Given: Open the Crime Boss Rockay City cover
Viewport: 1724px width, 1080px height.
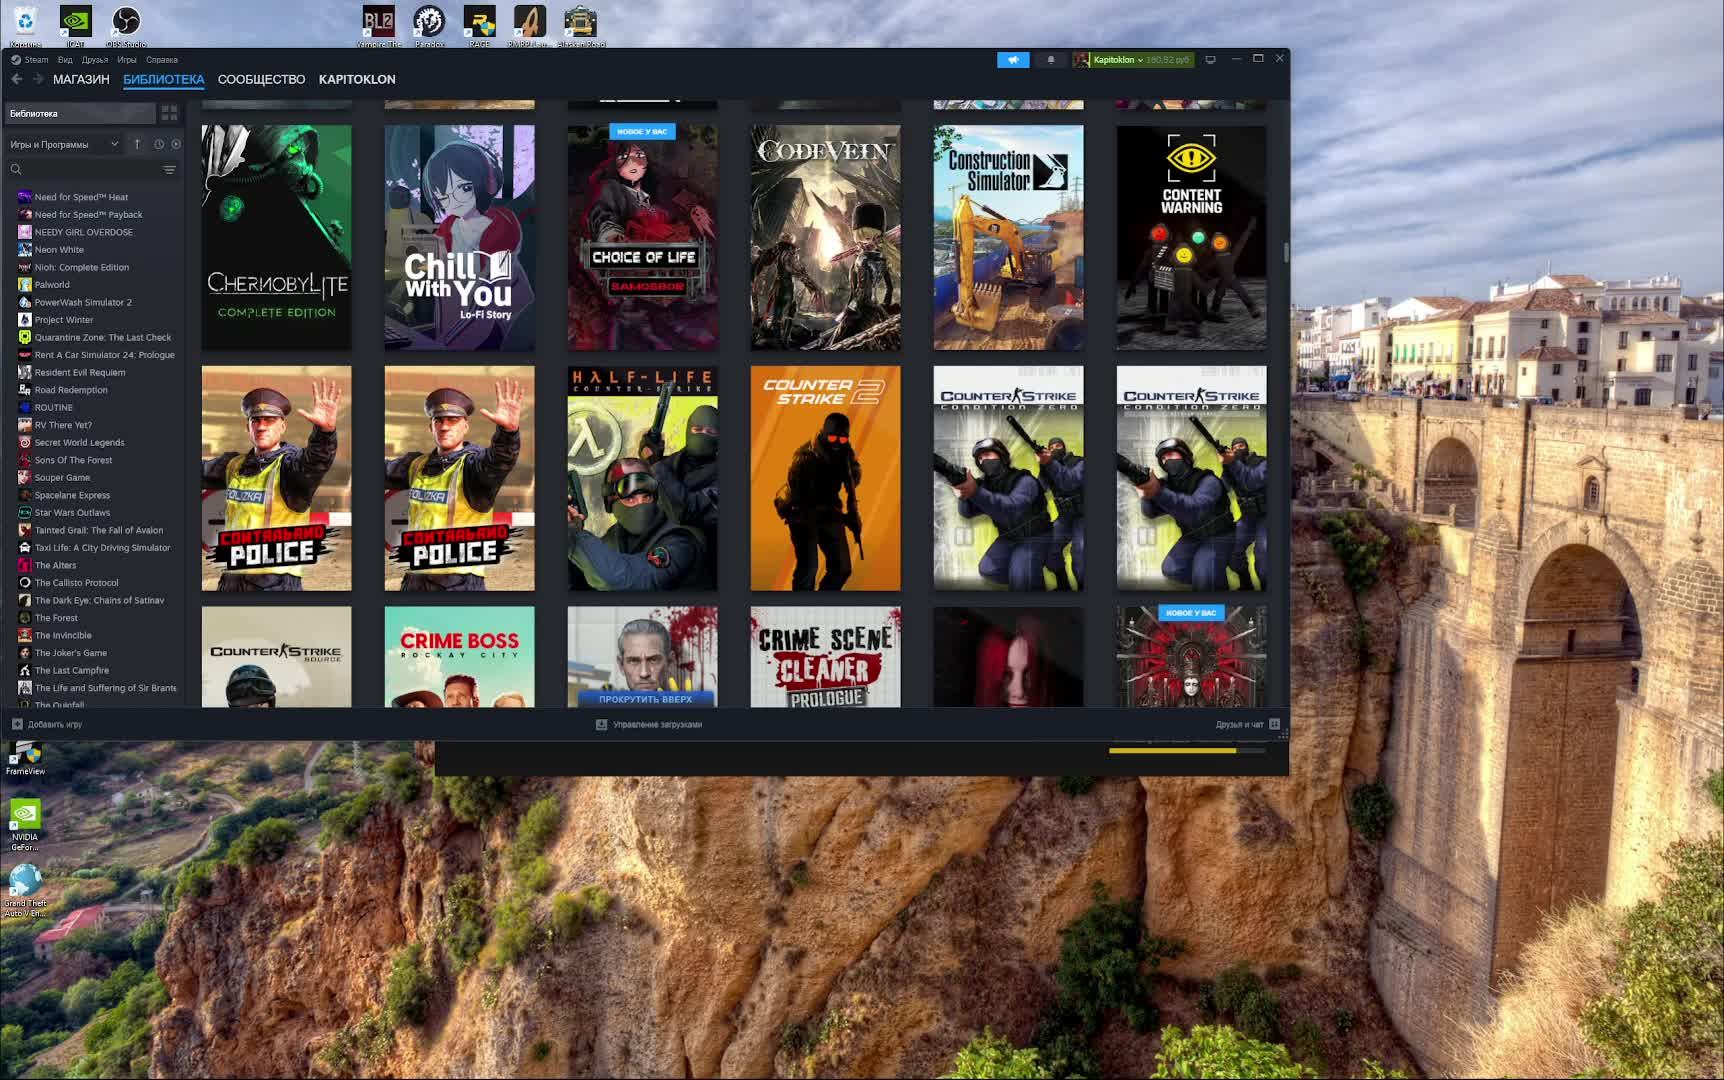Looking at the screenshot, I should [x=460, y=657].
